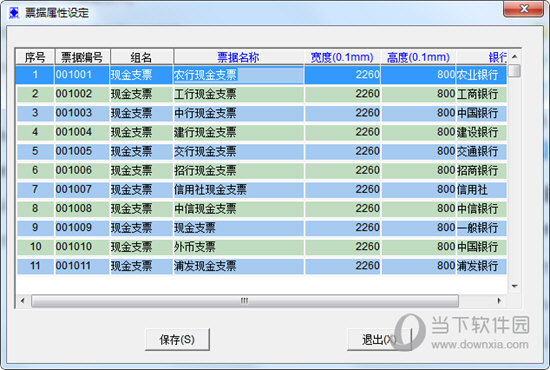This screenshot has width=550, height=370.
Task: Click the vertical scrollbar down arrow
Action: pos(515,286)
